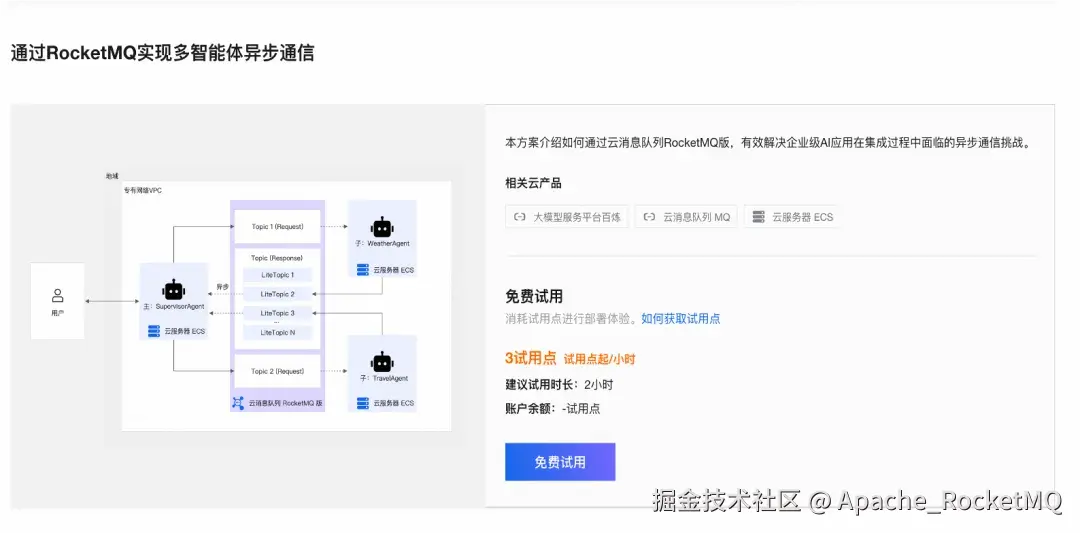Click the LiteTopic 1 box

point(278,275)
